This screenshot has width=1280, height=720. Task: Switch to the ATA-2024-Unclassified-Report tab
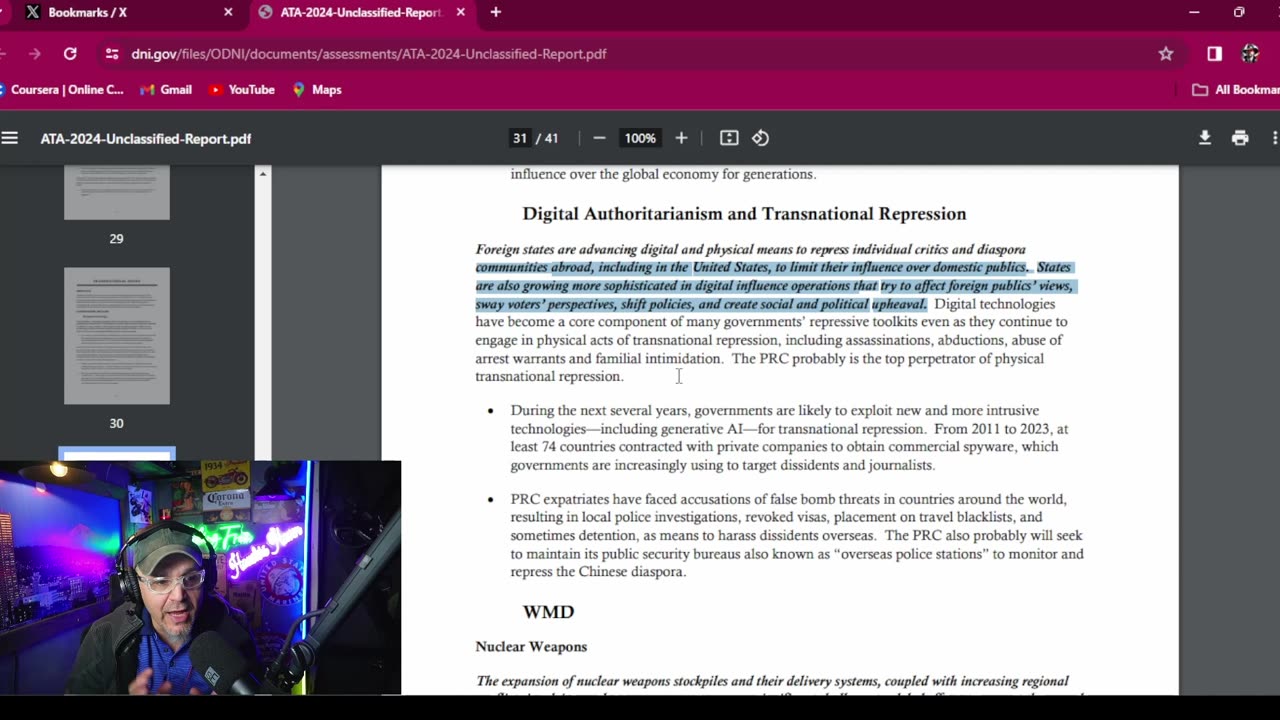click(360, 12)
